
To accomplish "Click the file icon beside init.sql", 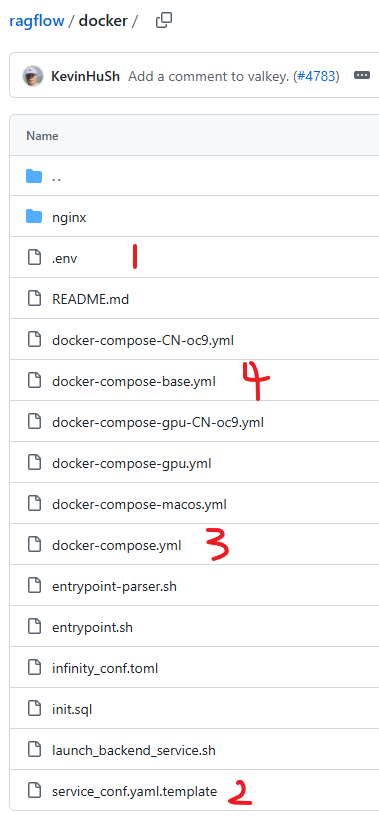I will click(x=34, y=709).
